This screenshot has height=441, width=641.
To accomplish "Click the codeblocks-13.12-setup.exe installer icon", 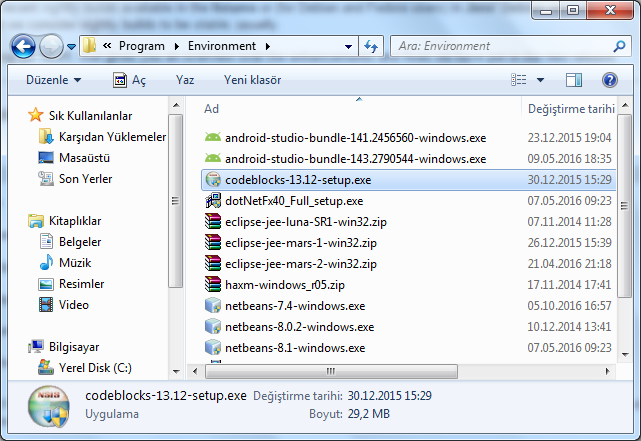I will [213, 179].
